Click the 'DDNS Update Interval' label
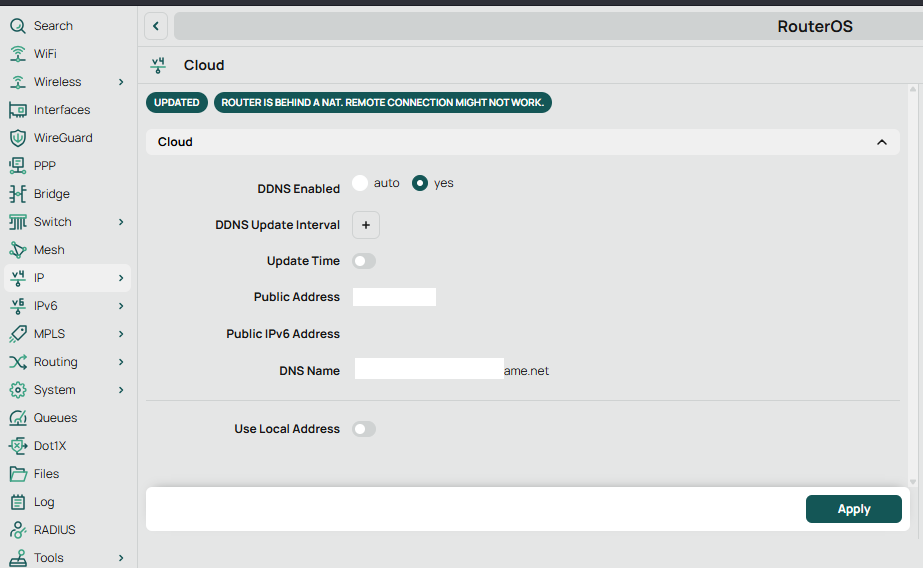The image size is (923, 568). coord(277,225)
